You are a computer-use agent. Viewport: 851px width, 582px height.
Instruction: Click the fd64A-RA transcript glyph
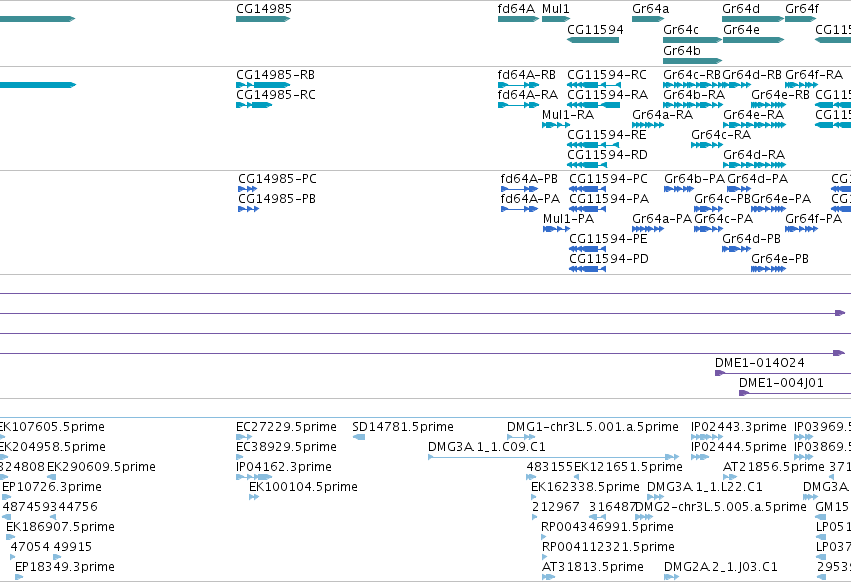518,105
